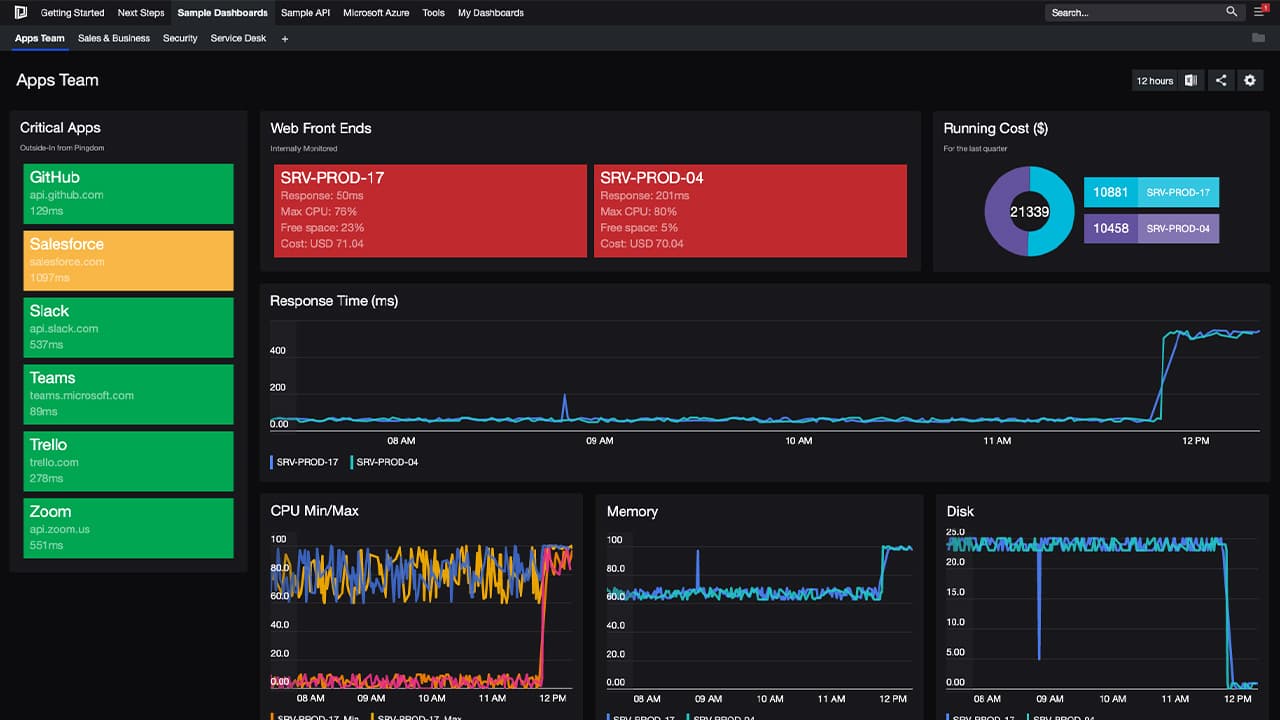
Task: Click the app logo in top-left corner
Action: pos(20,13)
